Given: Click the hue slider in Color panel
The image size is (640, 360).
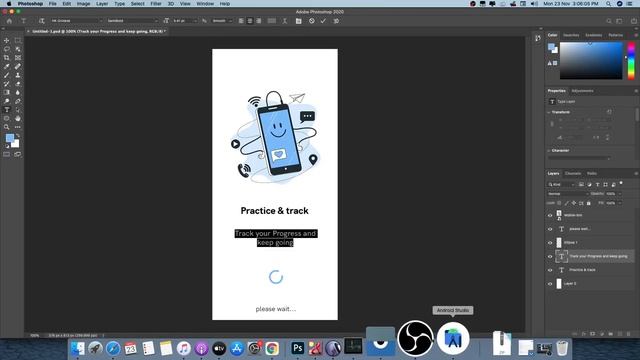Looking at the screenshot, I should [x=631, y=60].
